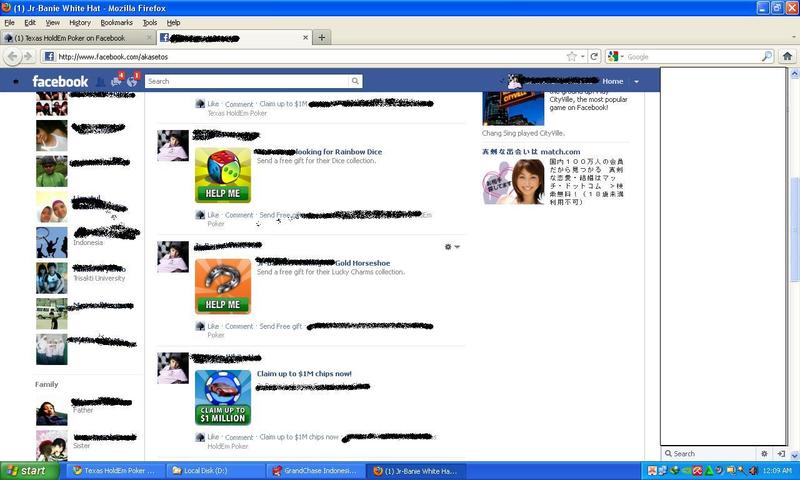Open the Facebook messages icon
Viewport: 800px width, 480px height.
click(x=117, y=81)
